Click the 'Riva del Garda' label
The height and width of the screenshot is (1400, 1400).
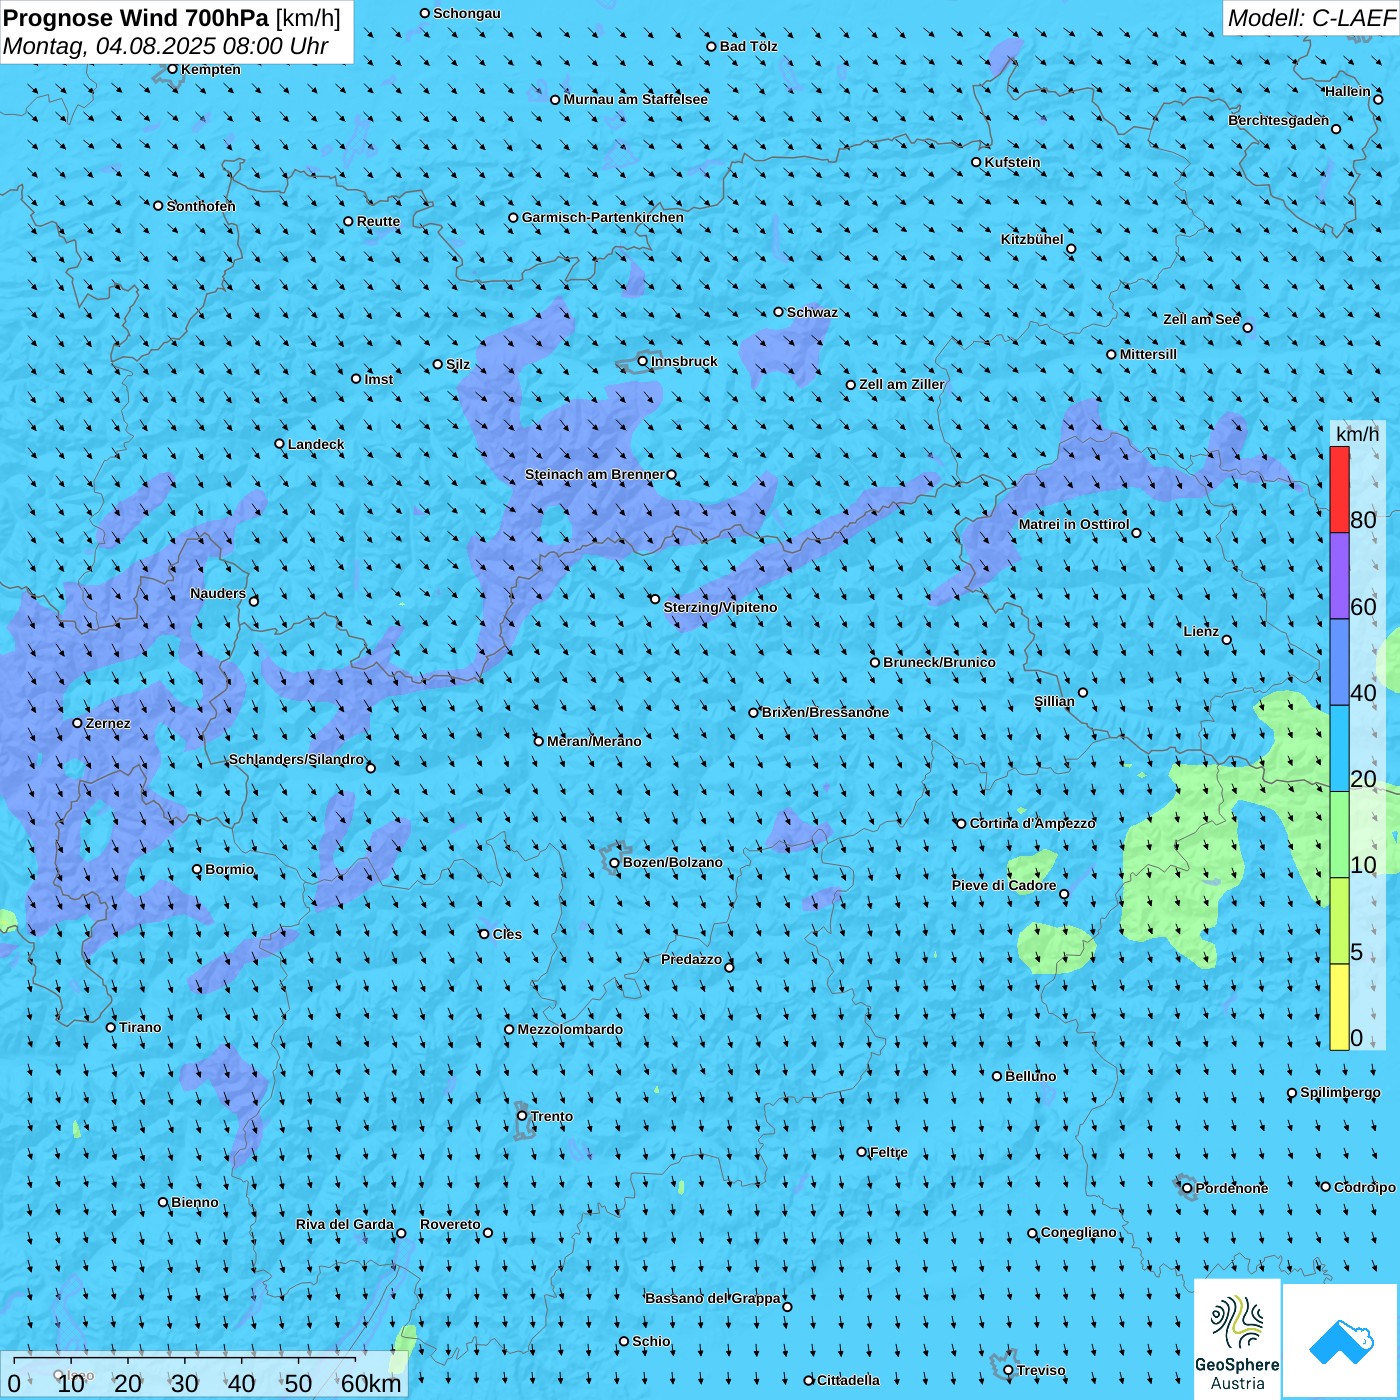tap(345, 1224)
